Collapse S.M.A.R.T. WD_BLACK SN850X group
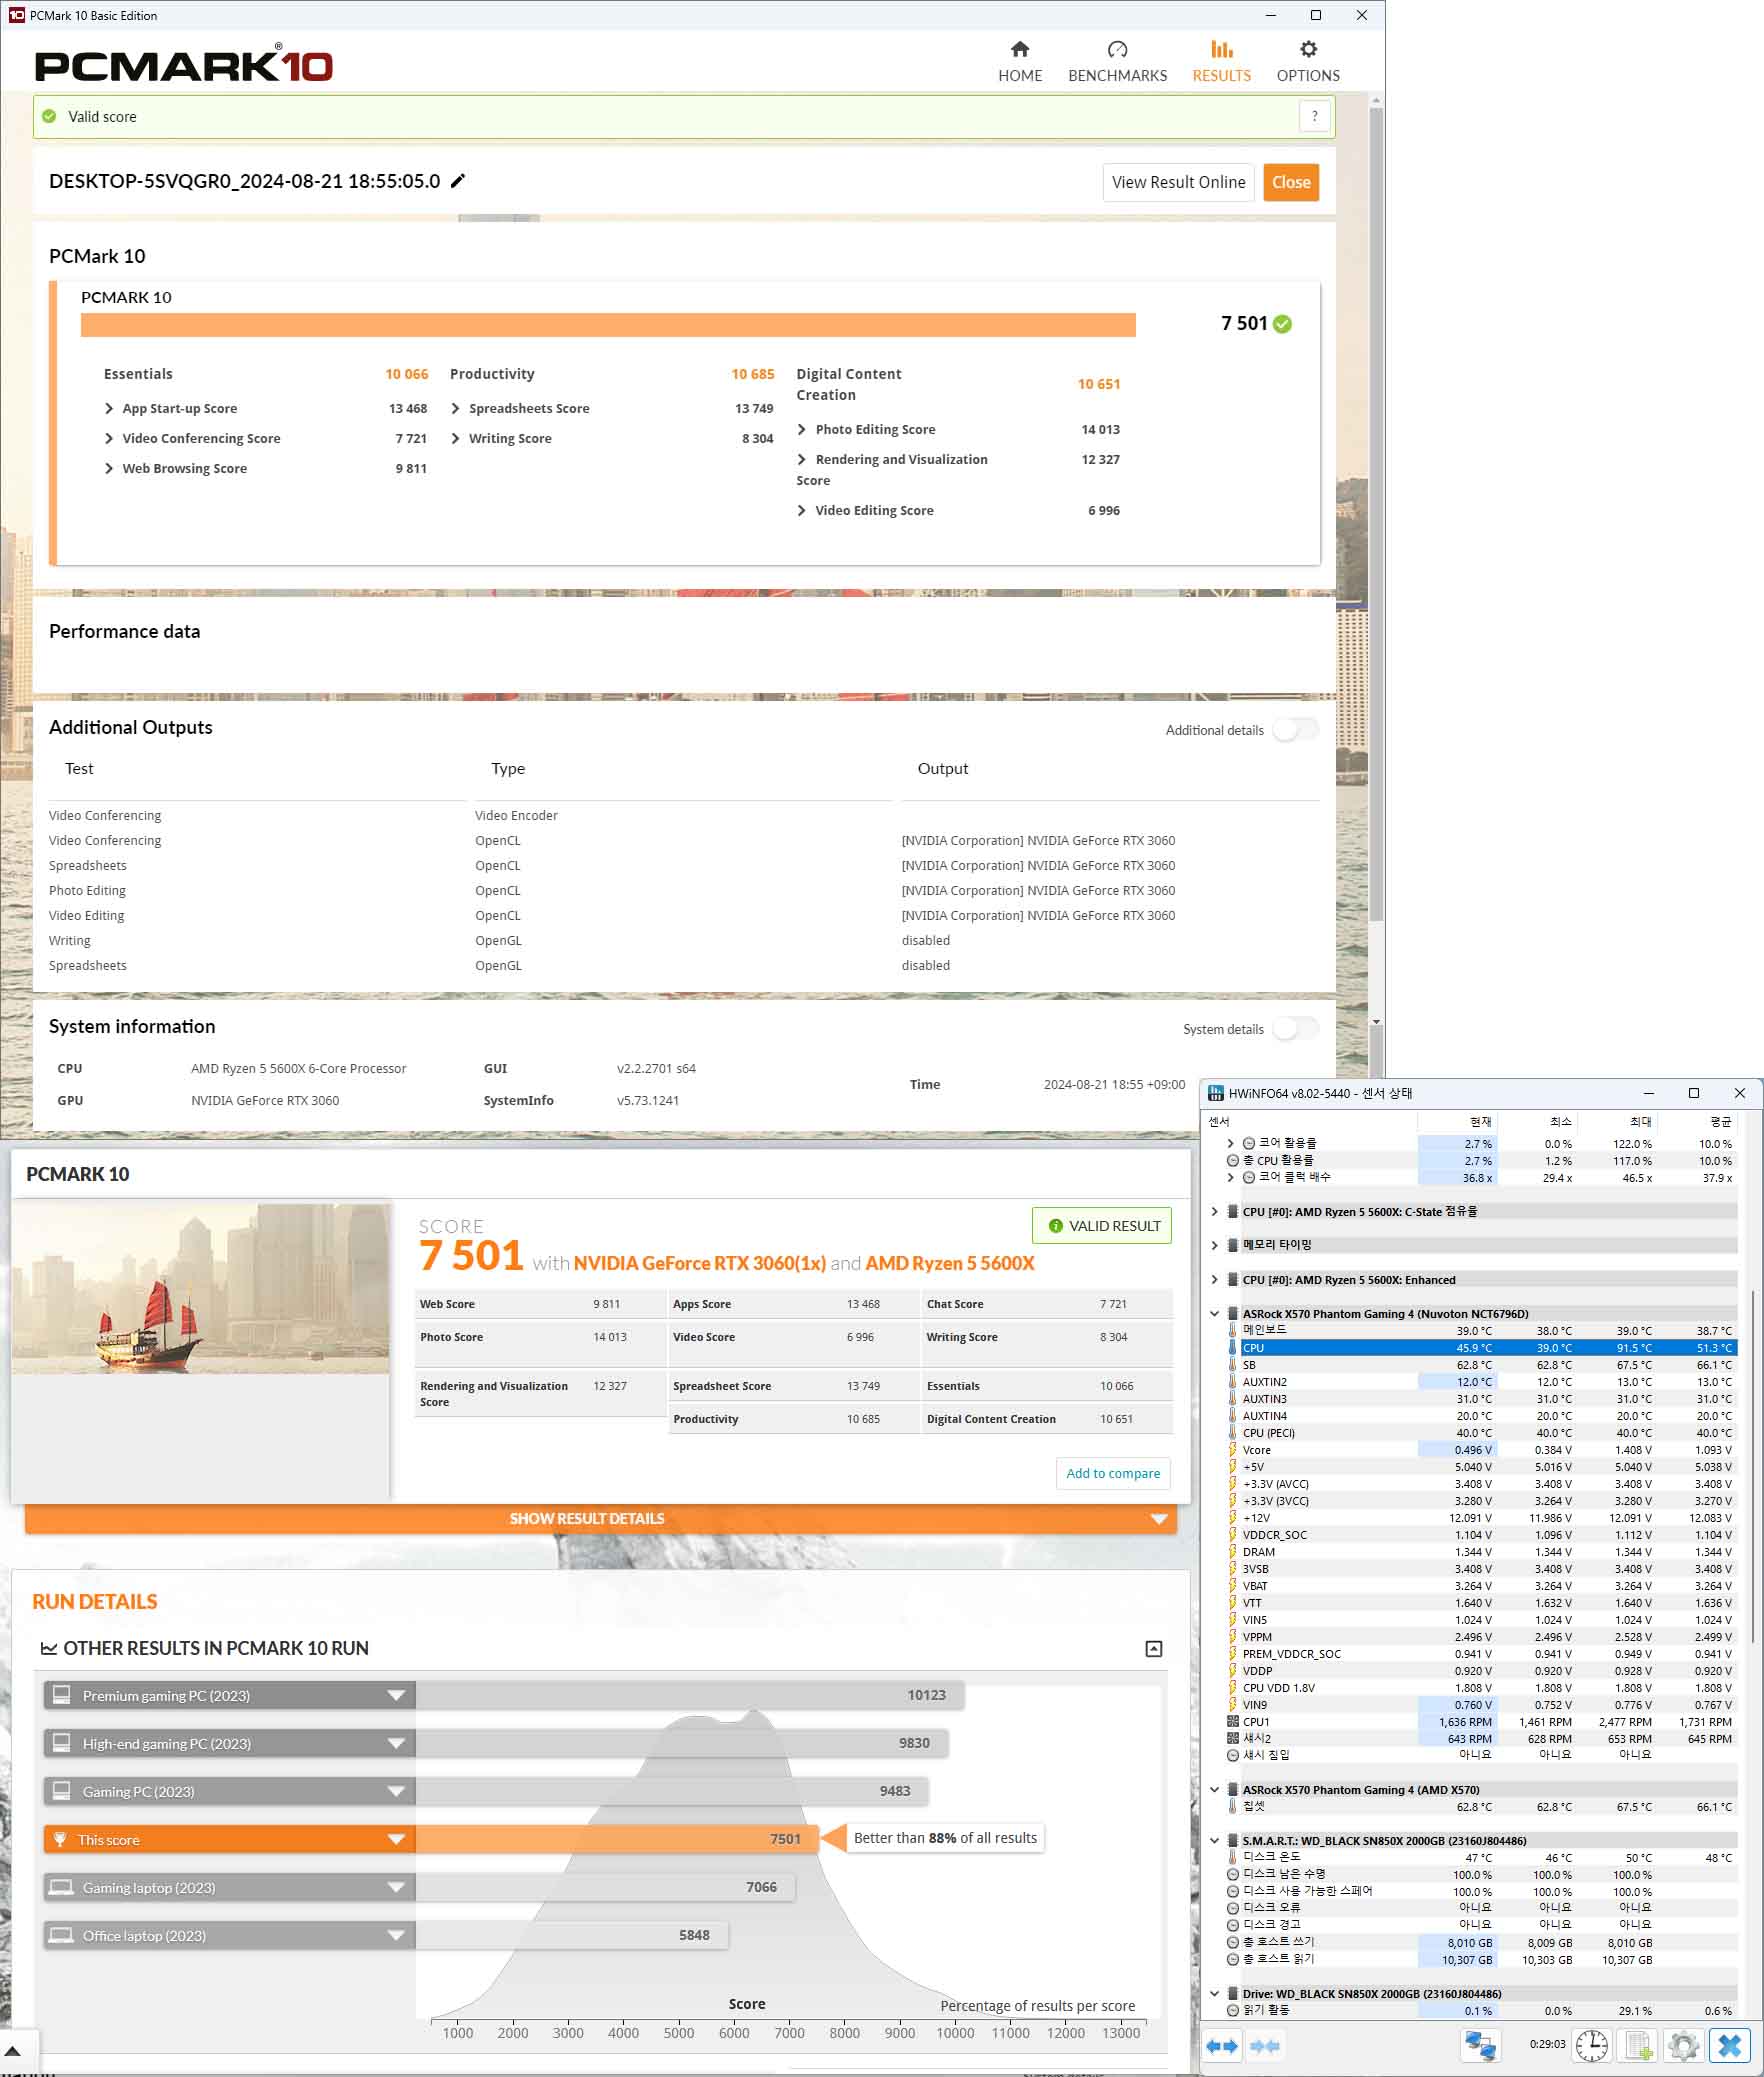The width and height of the screenshot is (1764, 2077). point(1215,1841)
